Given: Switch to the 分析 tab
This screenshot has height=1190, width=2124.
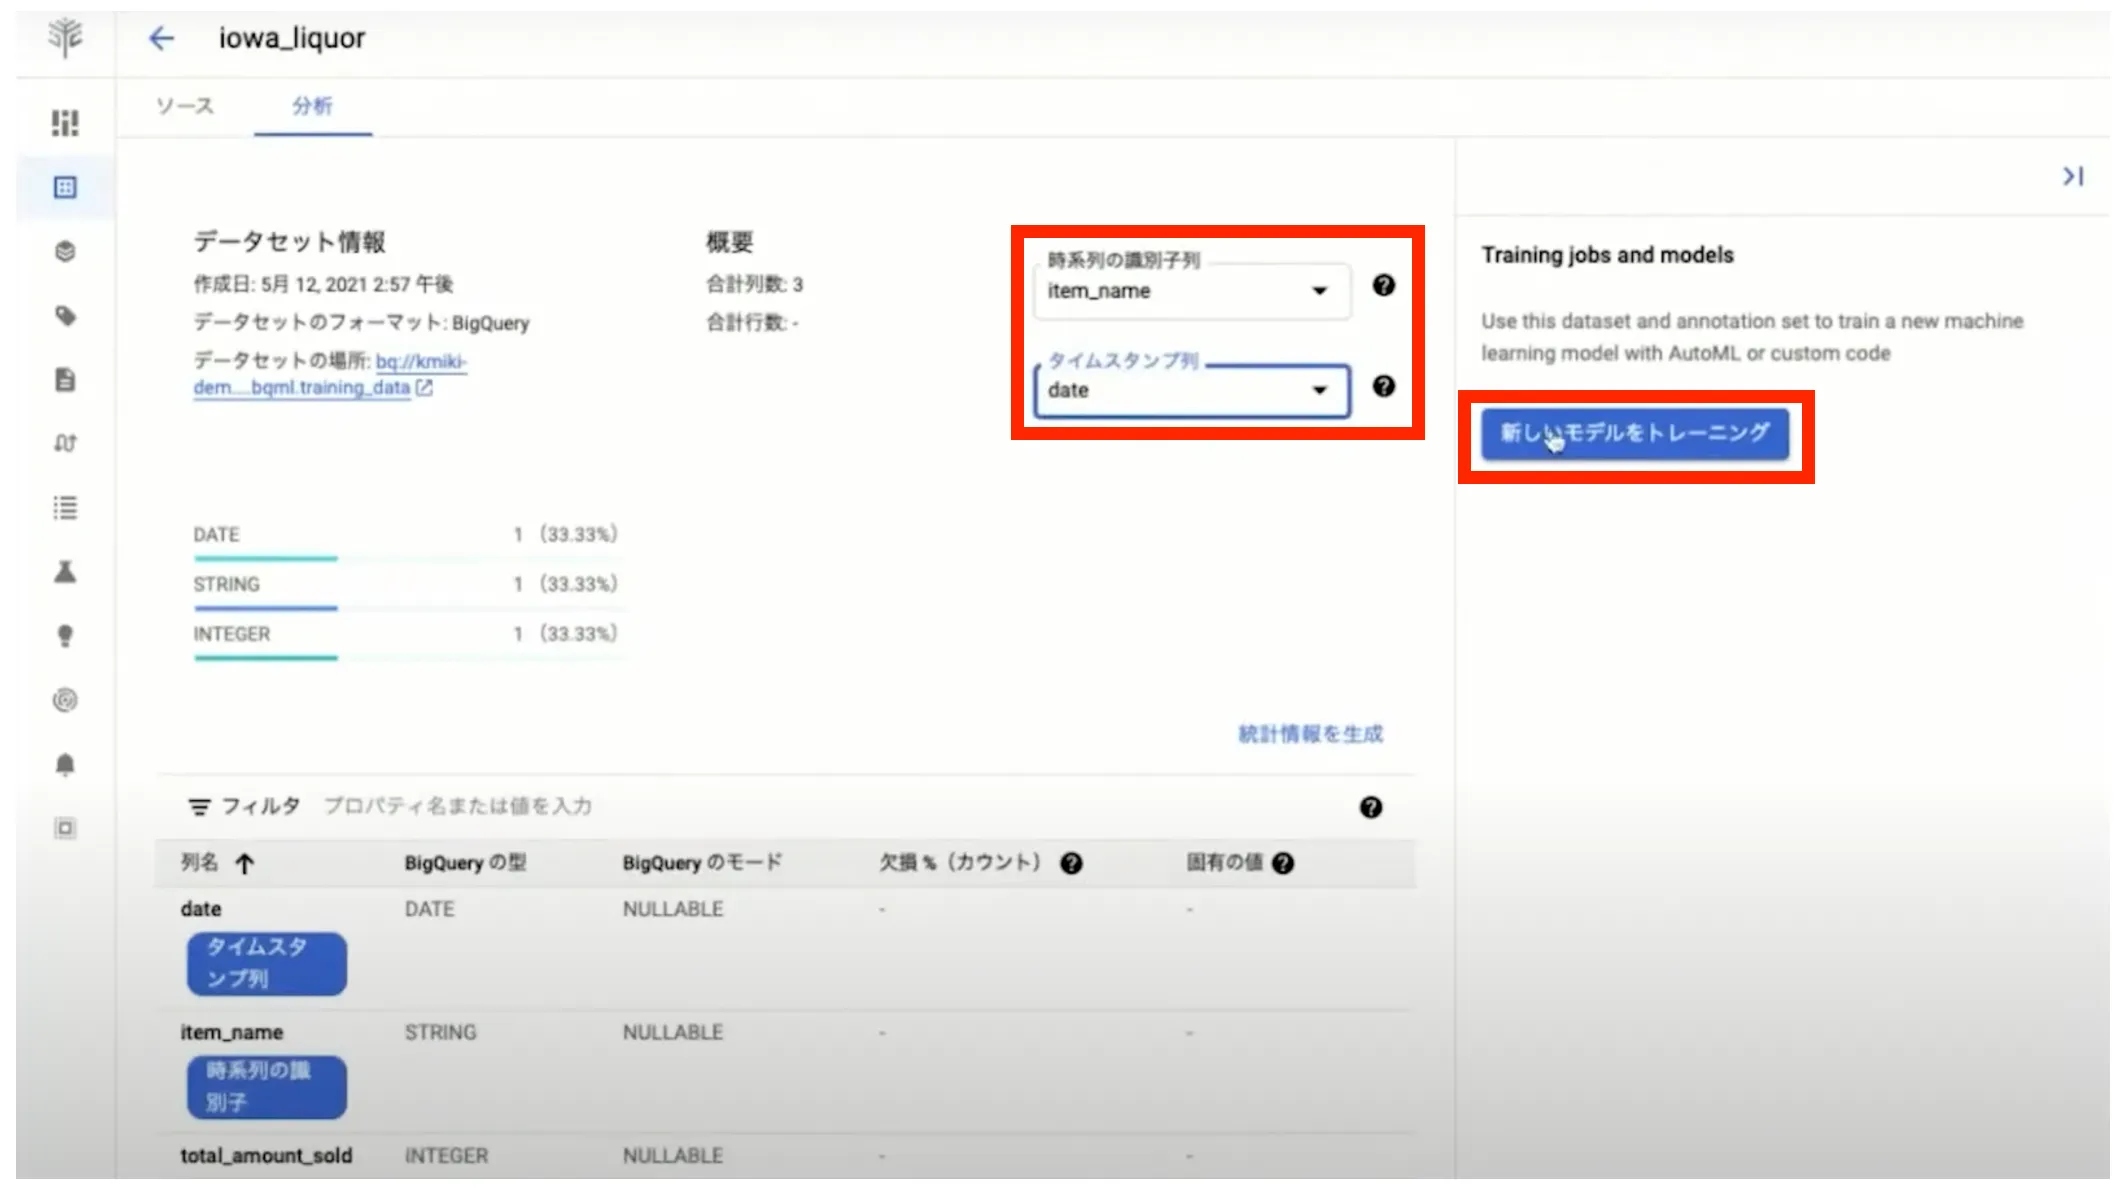Looking at the screenshot, I should [312, 106].
